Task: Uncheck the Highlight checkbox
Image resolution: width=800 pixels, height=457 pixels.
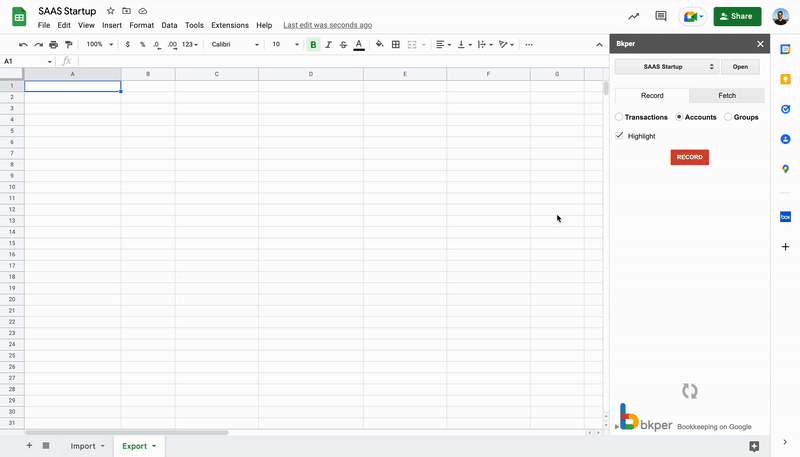Action: click(x=619, y=136)
